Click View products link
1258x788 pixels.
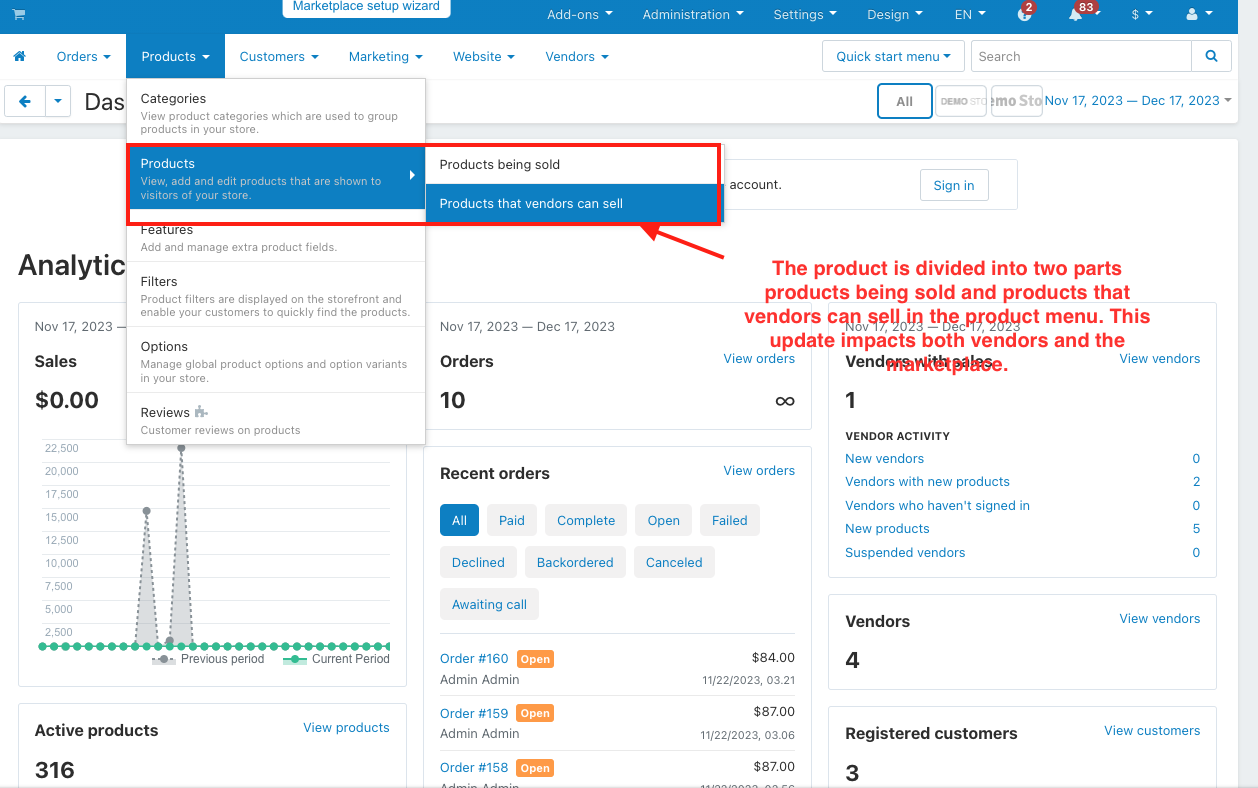(346, 727)
